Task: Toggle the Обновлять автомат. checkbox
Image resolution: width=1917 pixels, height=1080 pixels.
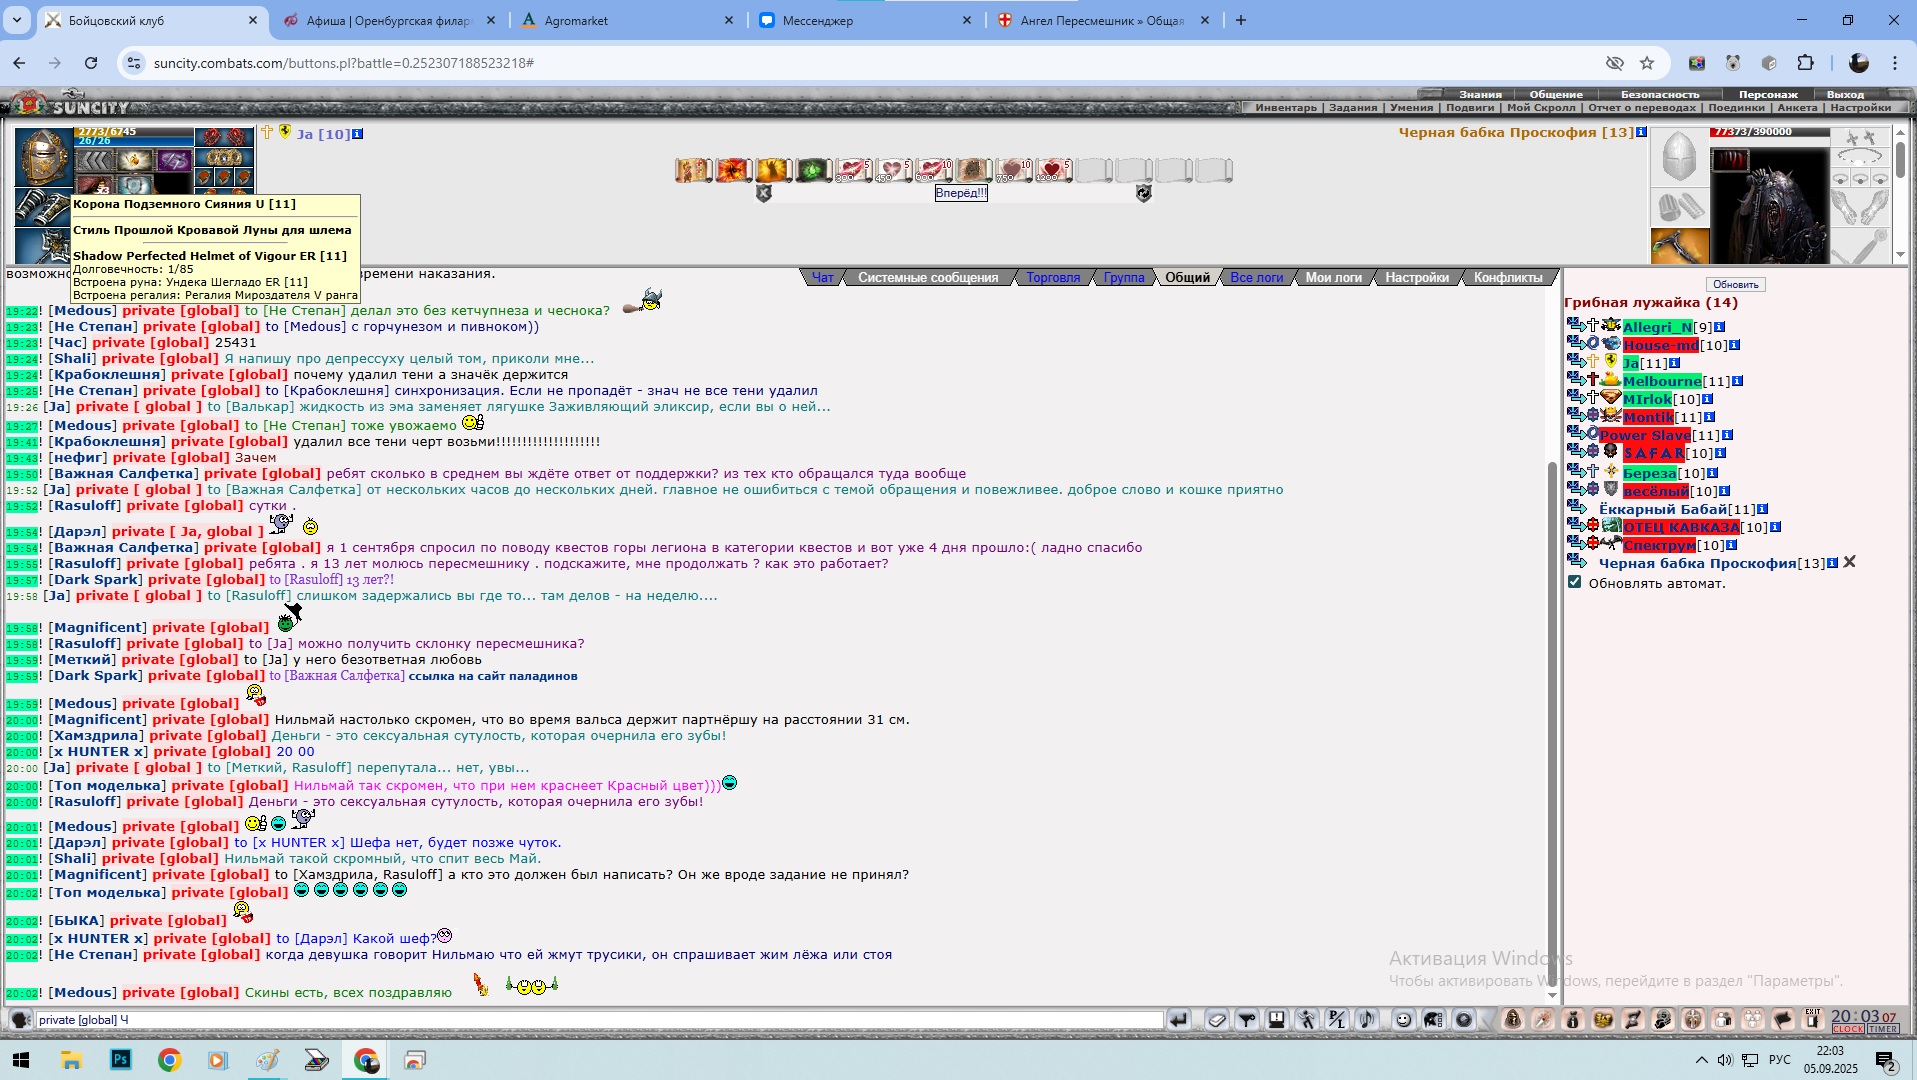Action: pyautogui.click(x=1575, y=582)
